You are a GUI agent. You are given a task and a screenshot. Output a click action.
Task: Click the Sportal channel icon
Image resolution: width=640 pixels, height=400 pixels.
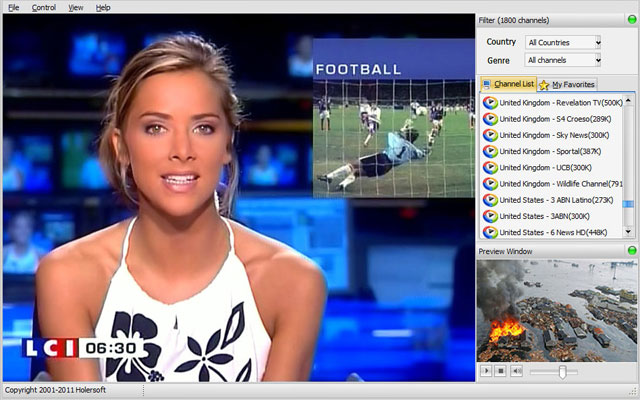pos(490,151)
